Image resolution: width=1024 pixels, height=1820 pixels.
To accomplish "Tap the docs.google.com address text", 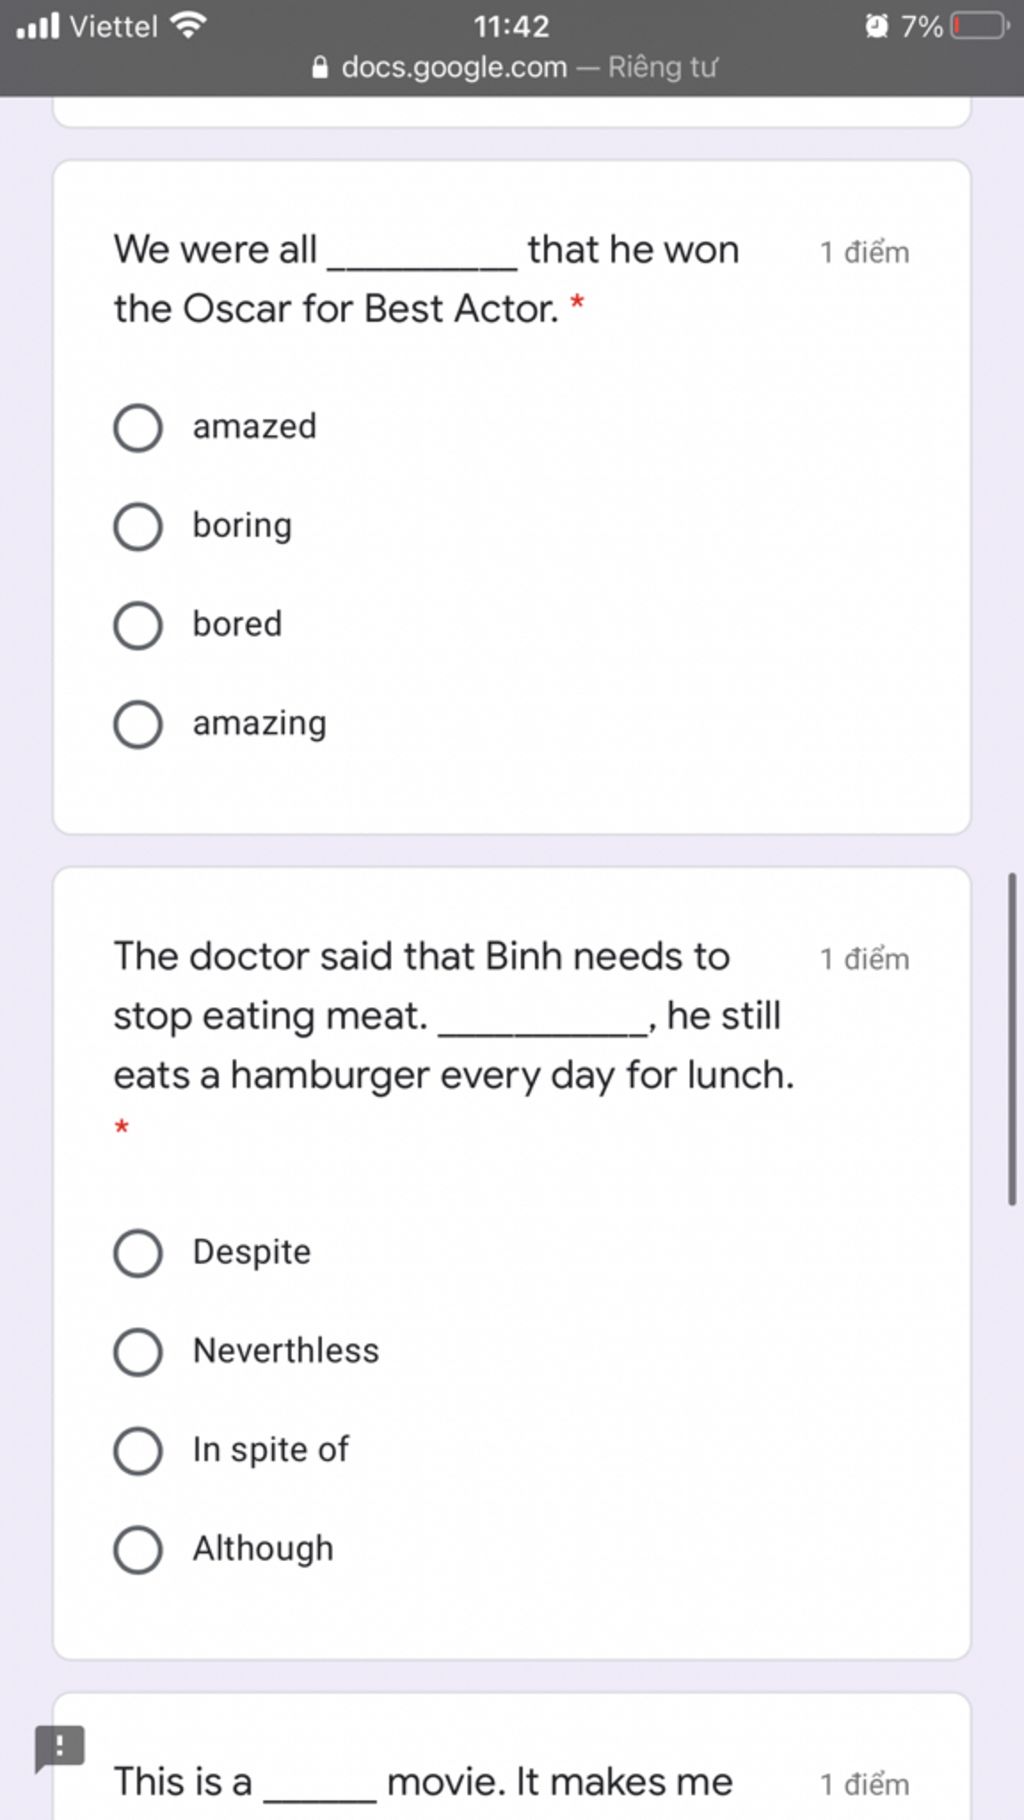I will click(454, 68).
